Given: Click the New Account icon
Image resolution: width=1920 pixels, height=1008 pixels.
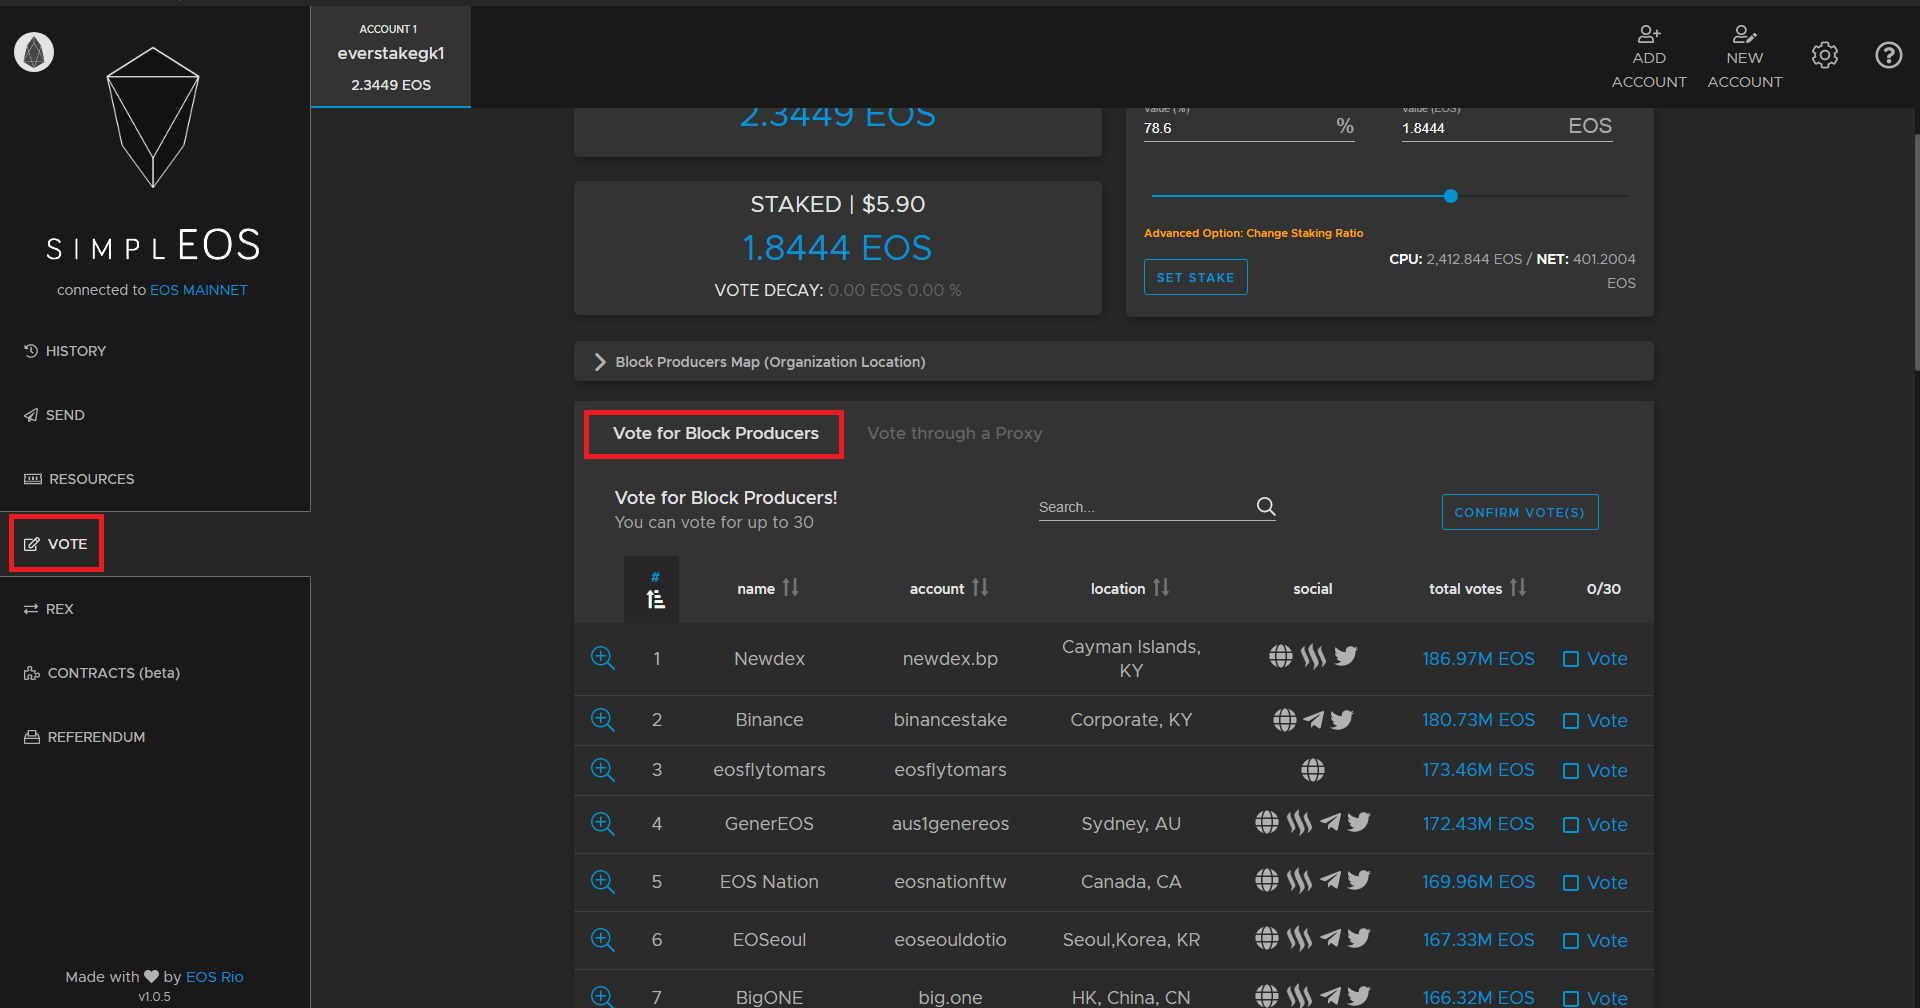Looking at the screenshot, I should (1745, 34).
